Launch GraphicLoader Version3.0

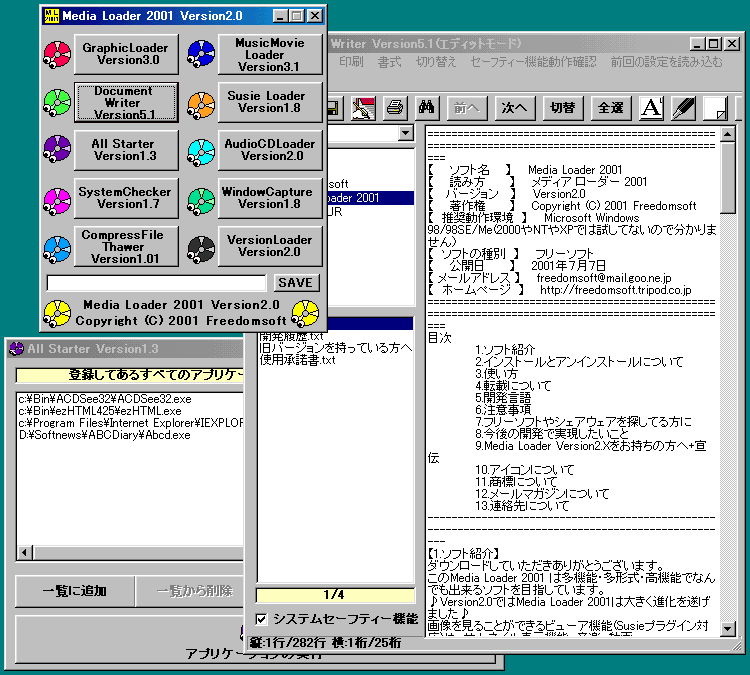tap(126, 54)
